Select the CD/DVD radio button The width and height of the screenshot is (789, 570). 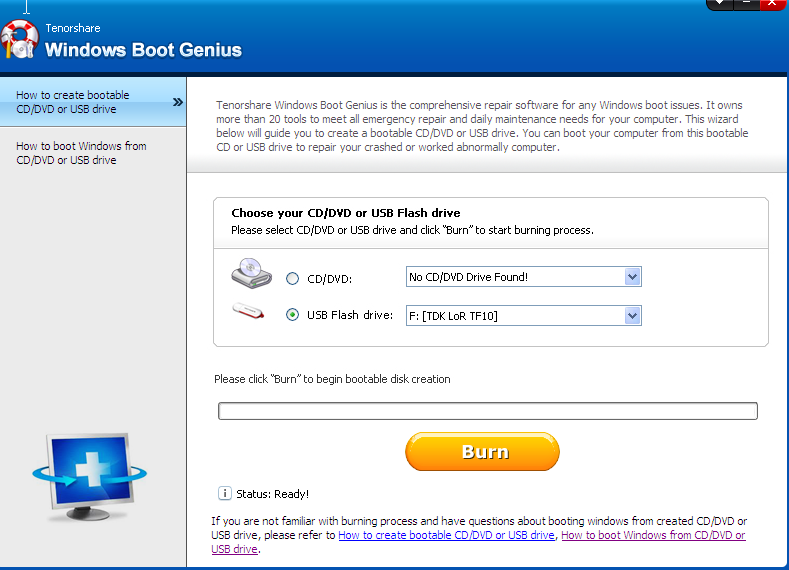click(x=292, y=278)
